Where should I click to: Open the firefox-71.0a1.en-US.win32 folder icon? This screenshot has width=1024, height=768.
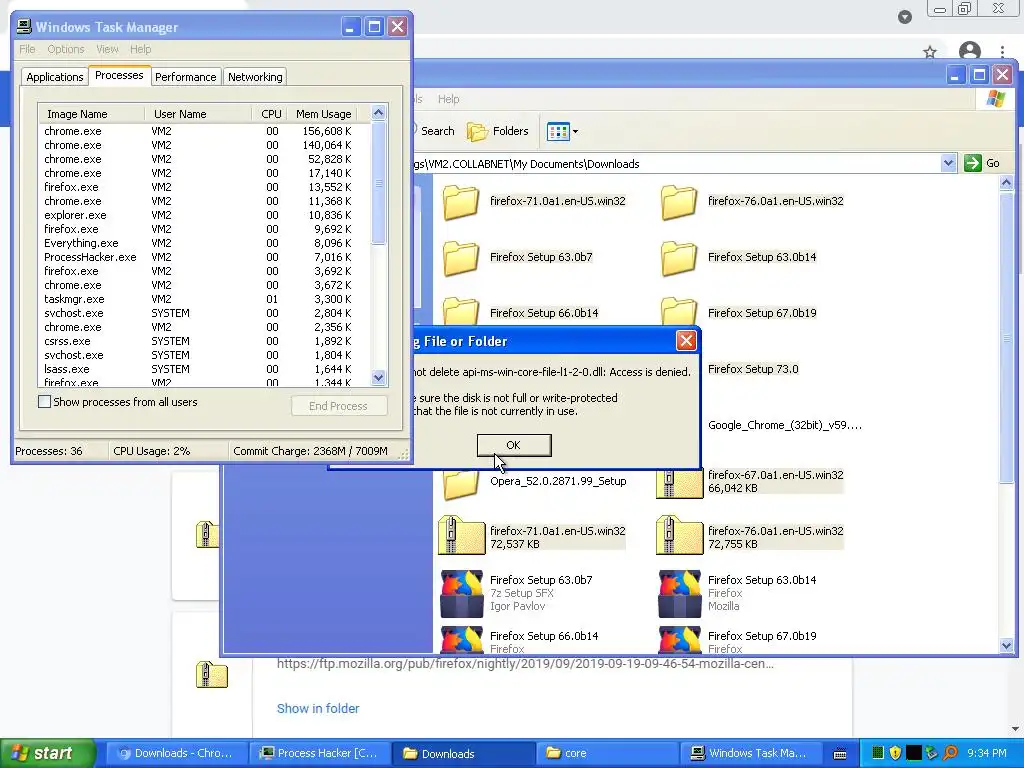(461, 202)
